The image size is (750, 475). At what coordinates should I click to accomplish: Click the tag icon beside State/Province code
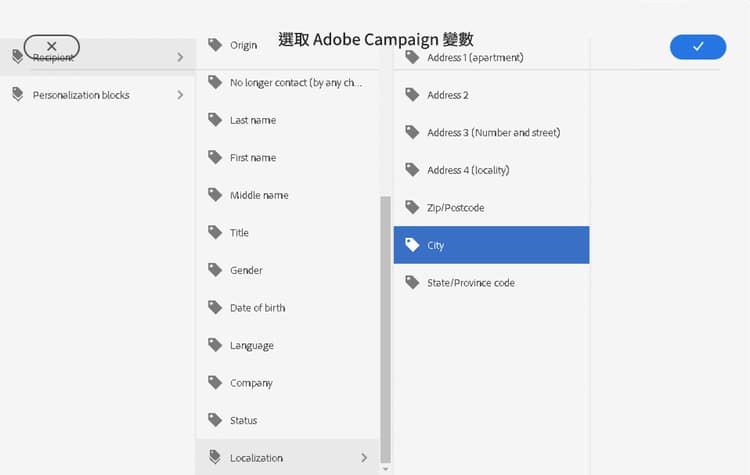pos(412,283)
